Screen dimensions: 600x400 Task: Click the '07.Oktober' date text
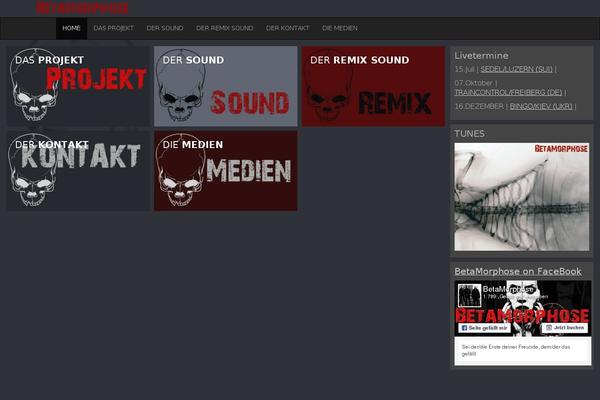pos(473,83)
